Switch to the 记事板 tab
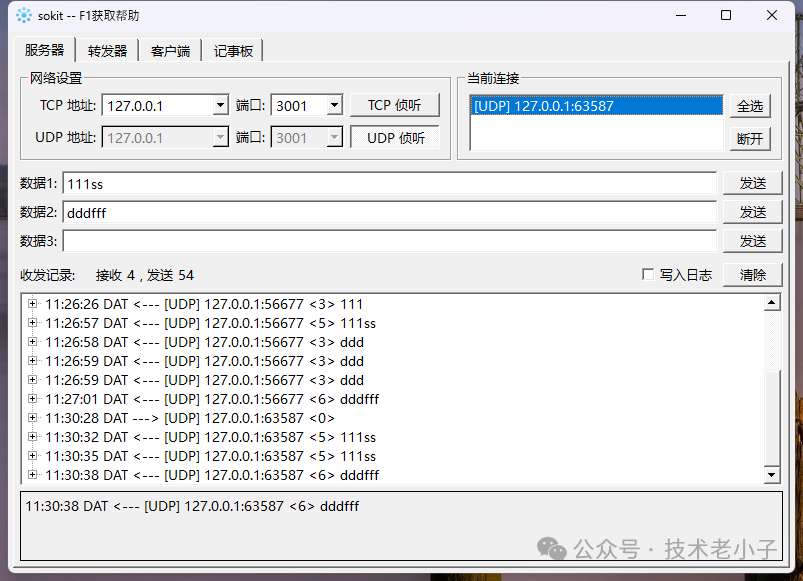 tap(232, 49)
